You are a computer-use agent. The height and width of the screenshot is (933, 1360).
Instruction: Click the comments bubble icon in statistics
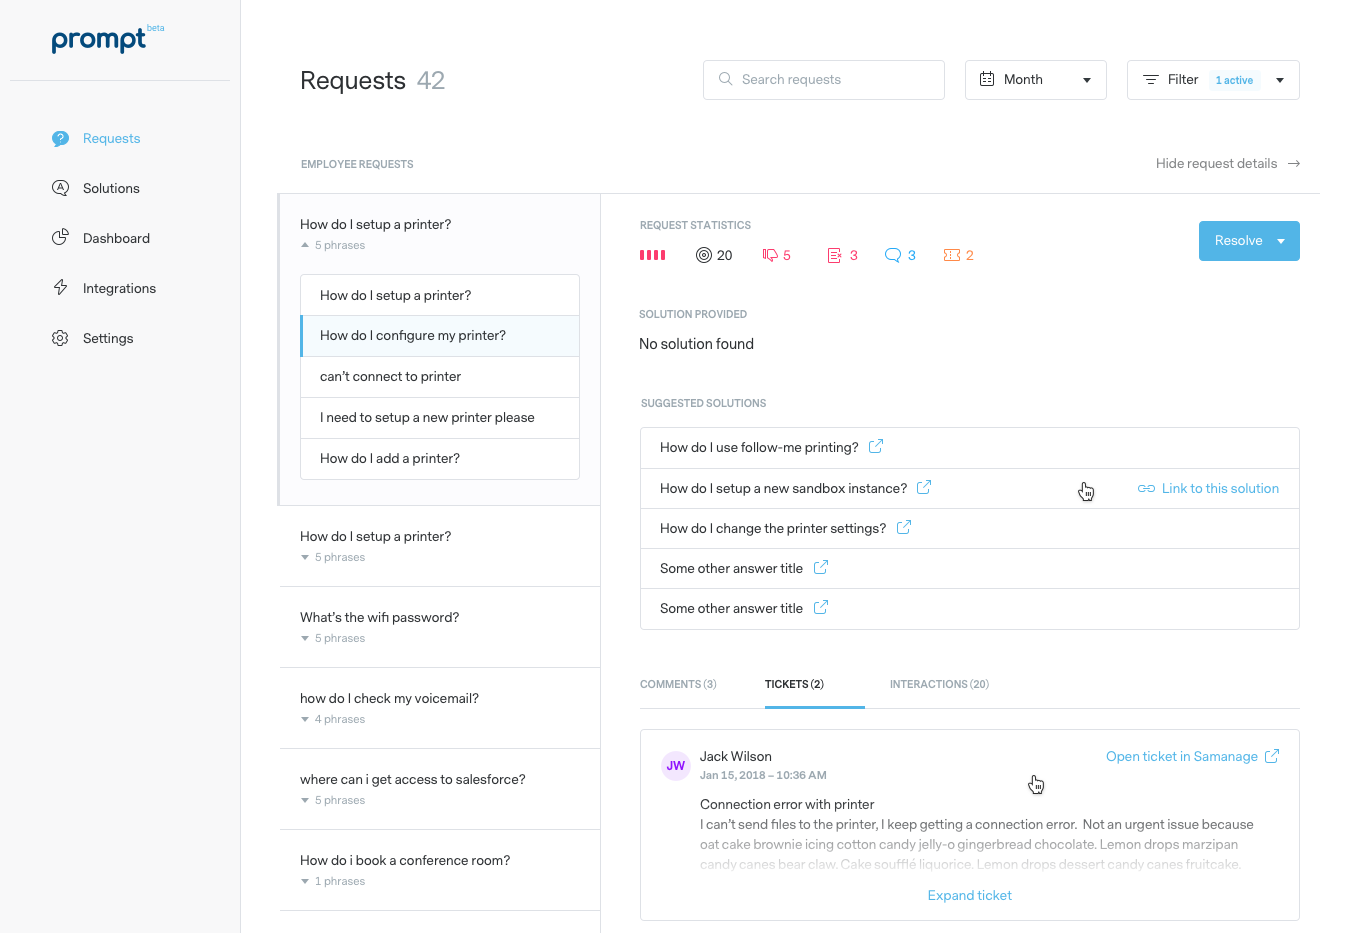(x=893, y=255)
